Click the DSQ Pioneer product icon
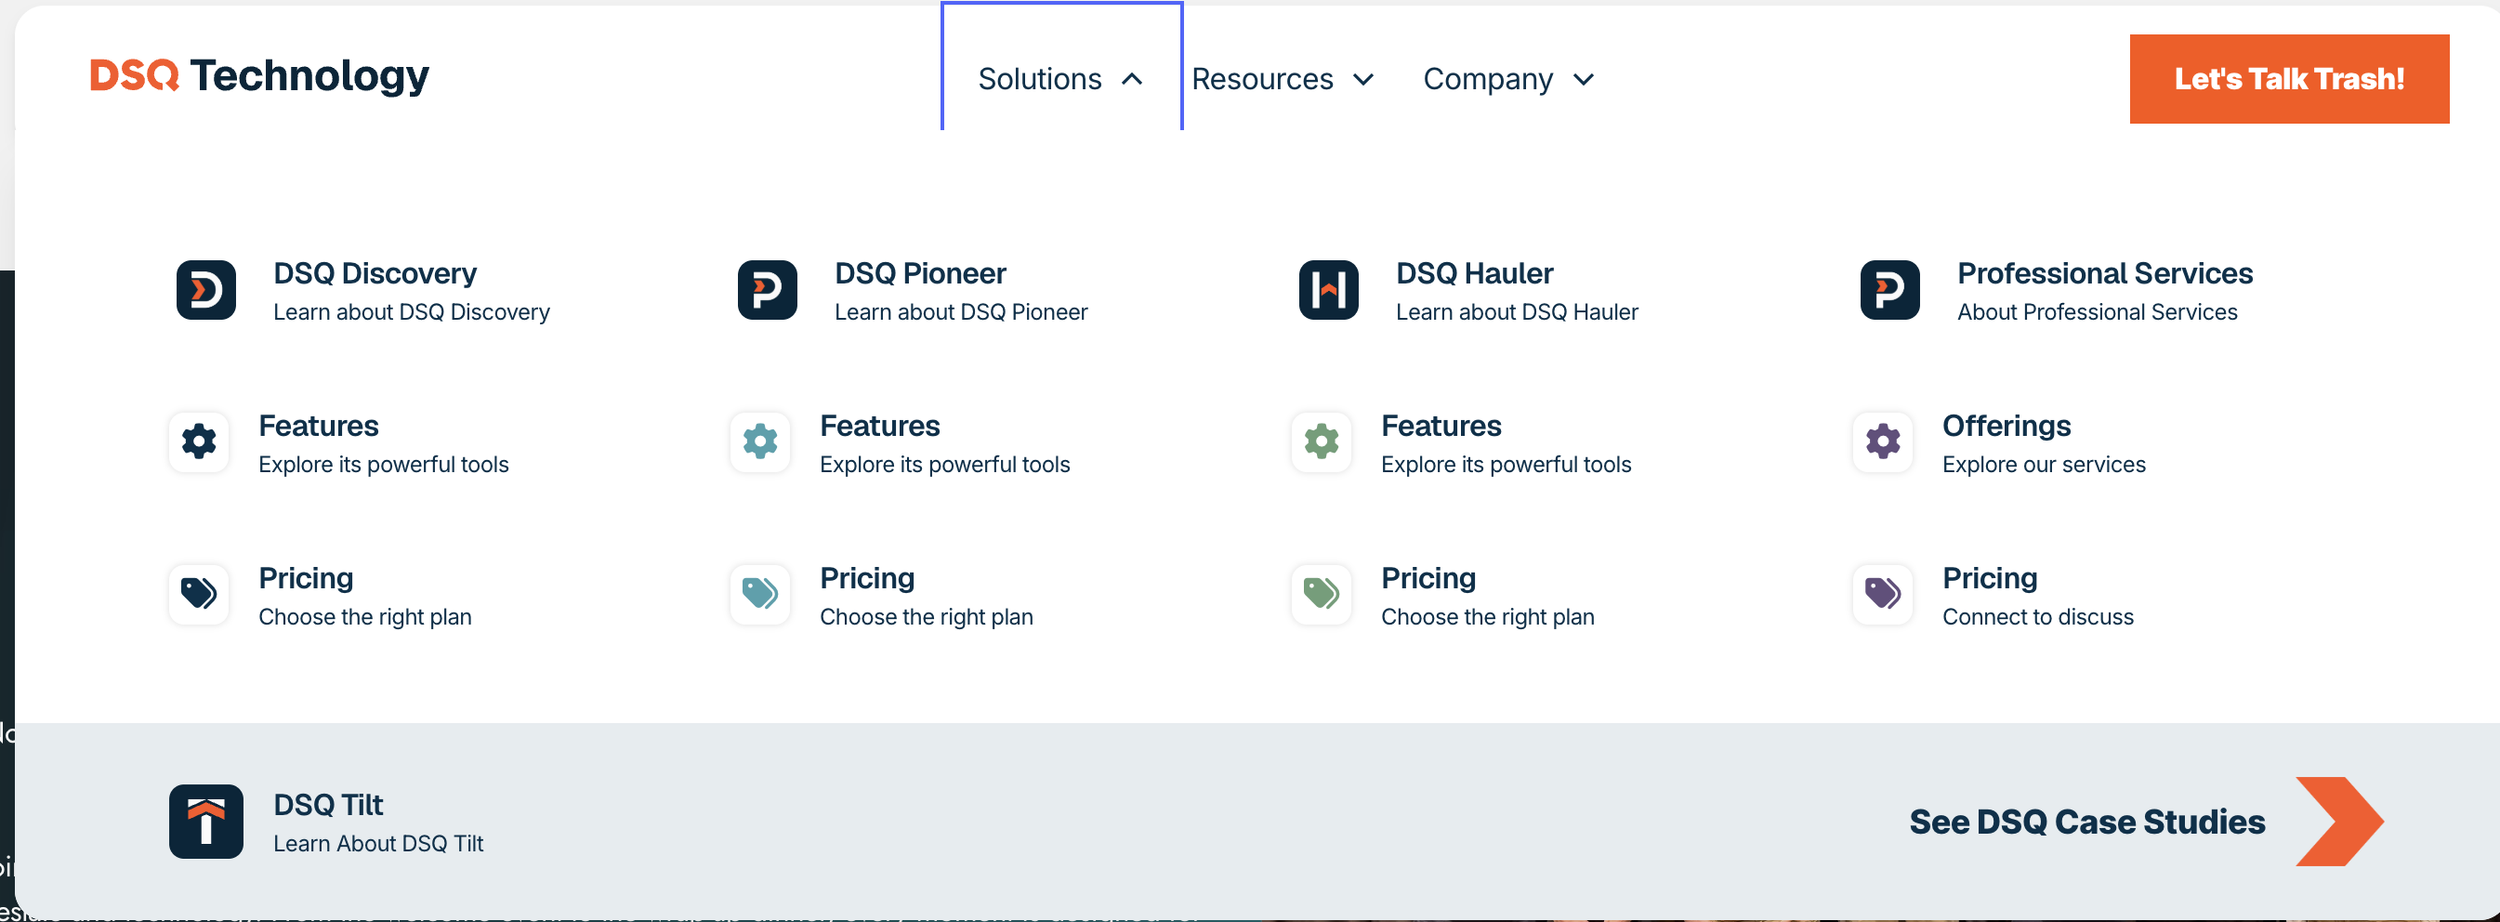The height and width of the screenshot is (922, 2500). (x=767, y=290)
